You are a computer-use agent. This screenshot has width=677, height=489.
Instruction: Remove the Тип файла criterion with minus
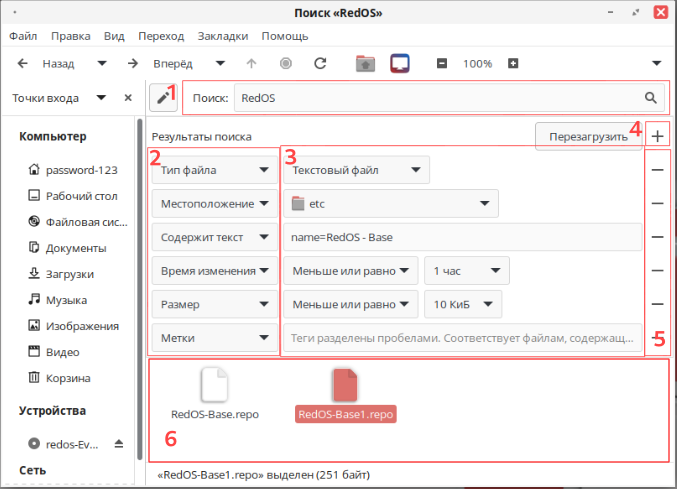(x=658, y=170)
